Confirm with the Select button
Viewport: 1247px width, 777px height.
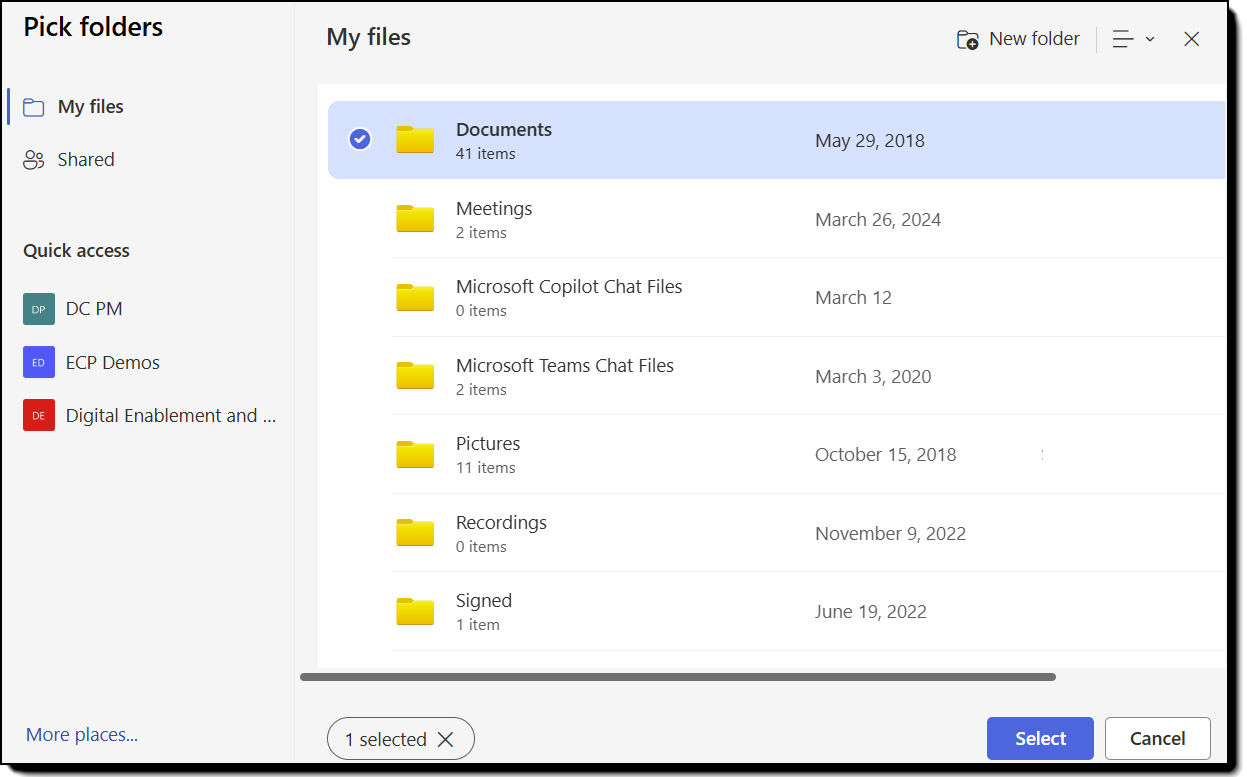1040,738
